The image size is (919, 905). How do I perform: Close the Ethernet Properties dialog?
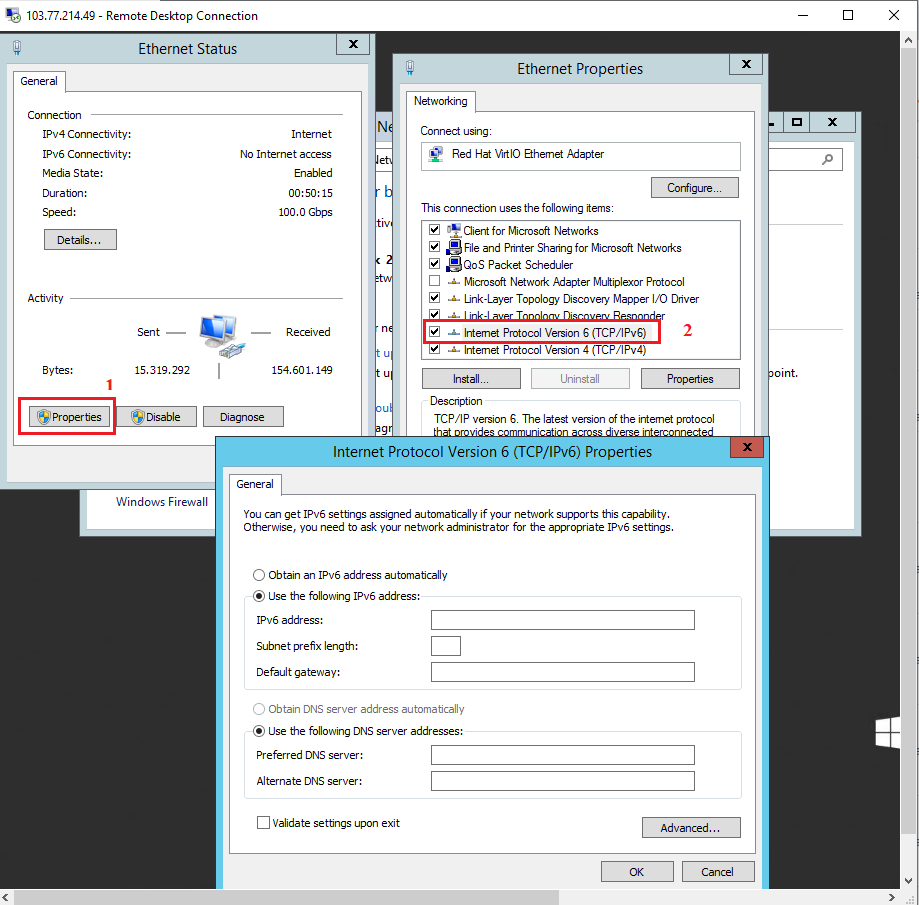pos(746,64)
